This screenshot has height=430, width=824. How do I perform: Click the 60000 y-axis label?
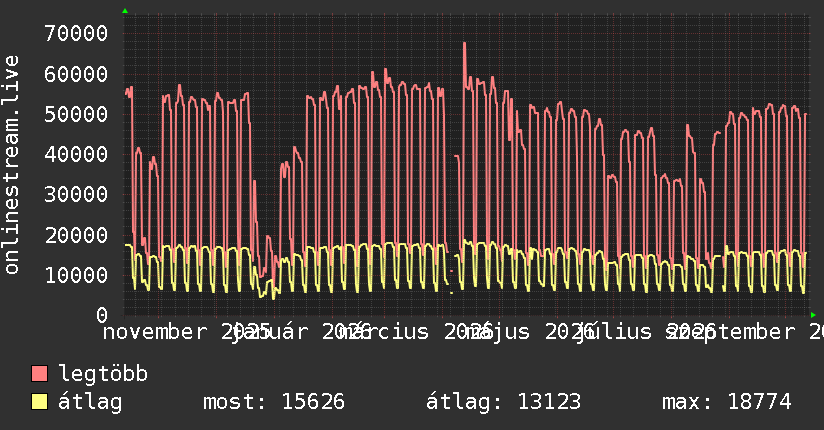point(76,74)
